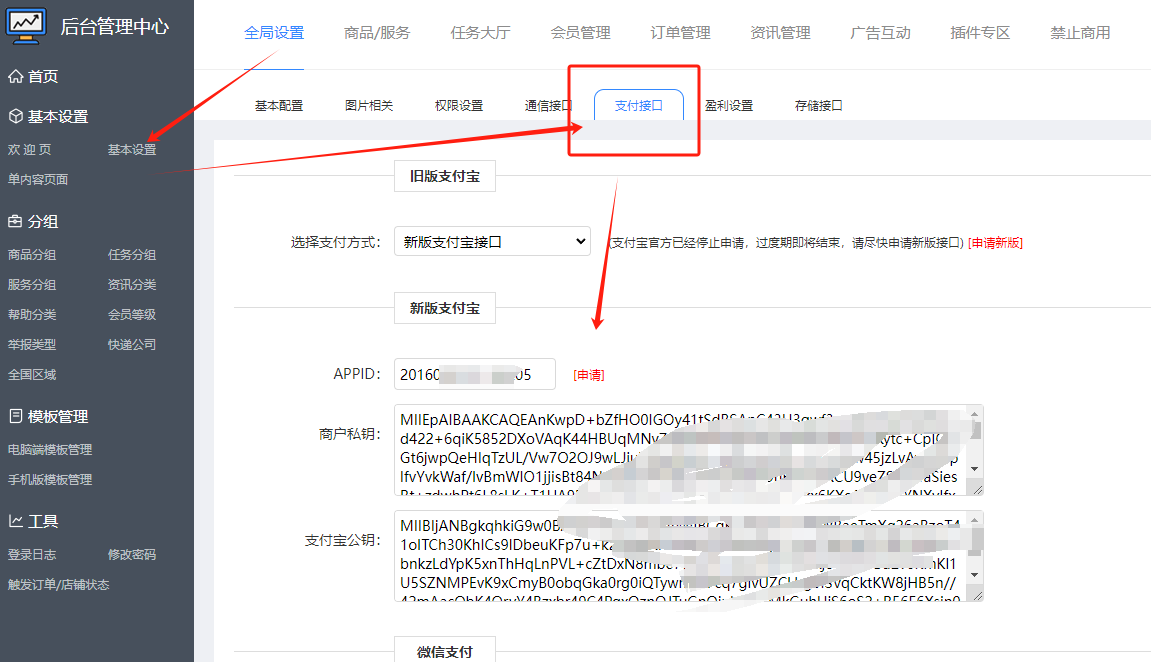
Task: Select the 权限设置 tab
Action: [x=459, y=106]
